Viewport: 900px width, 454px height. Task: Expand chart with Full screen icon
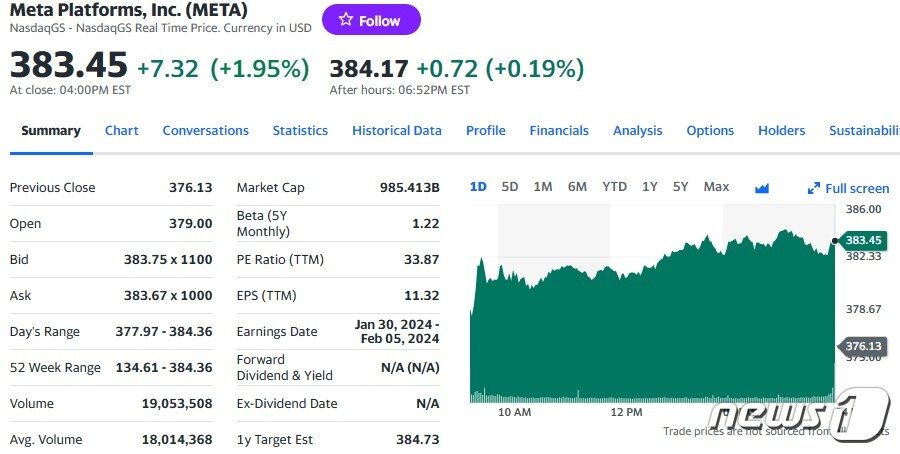tap(849, 188)
